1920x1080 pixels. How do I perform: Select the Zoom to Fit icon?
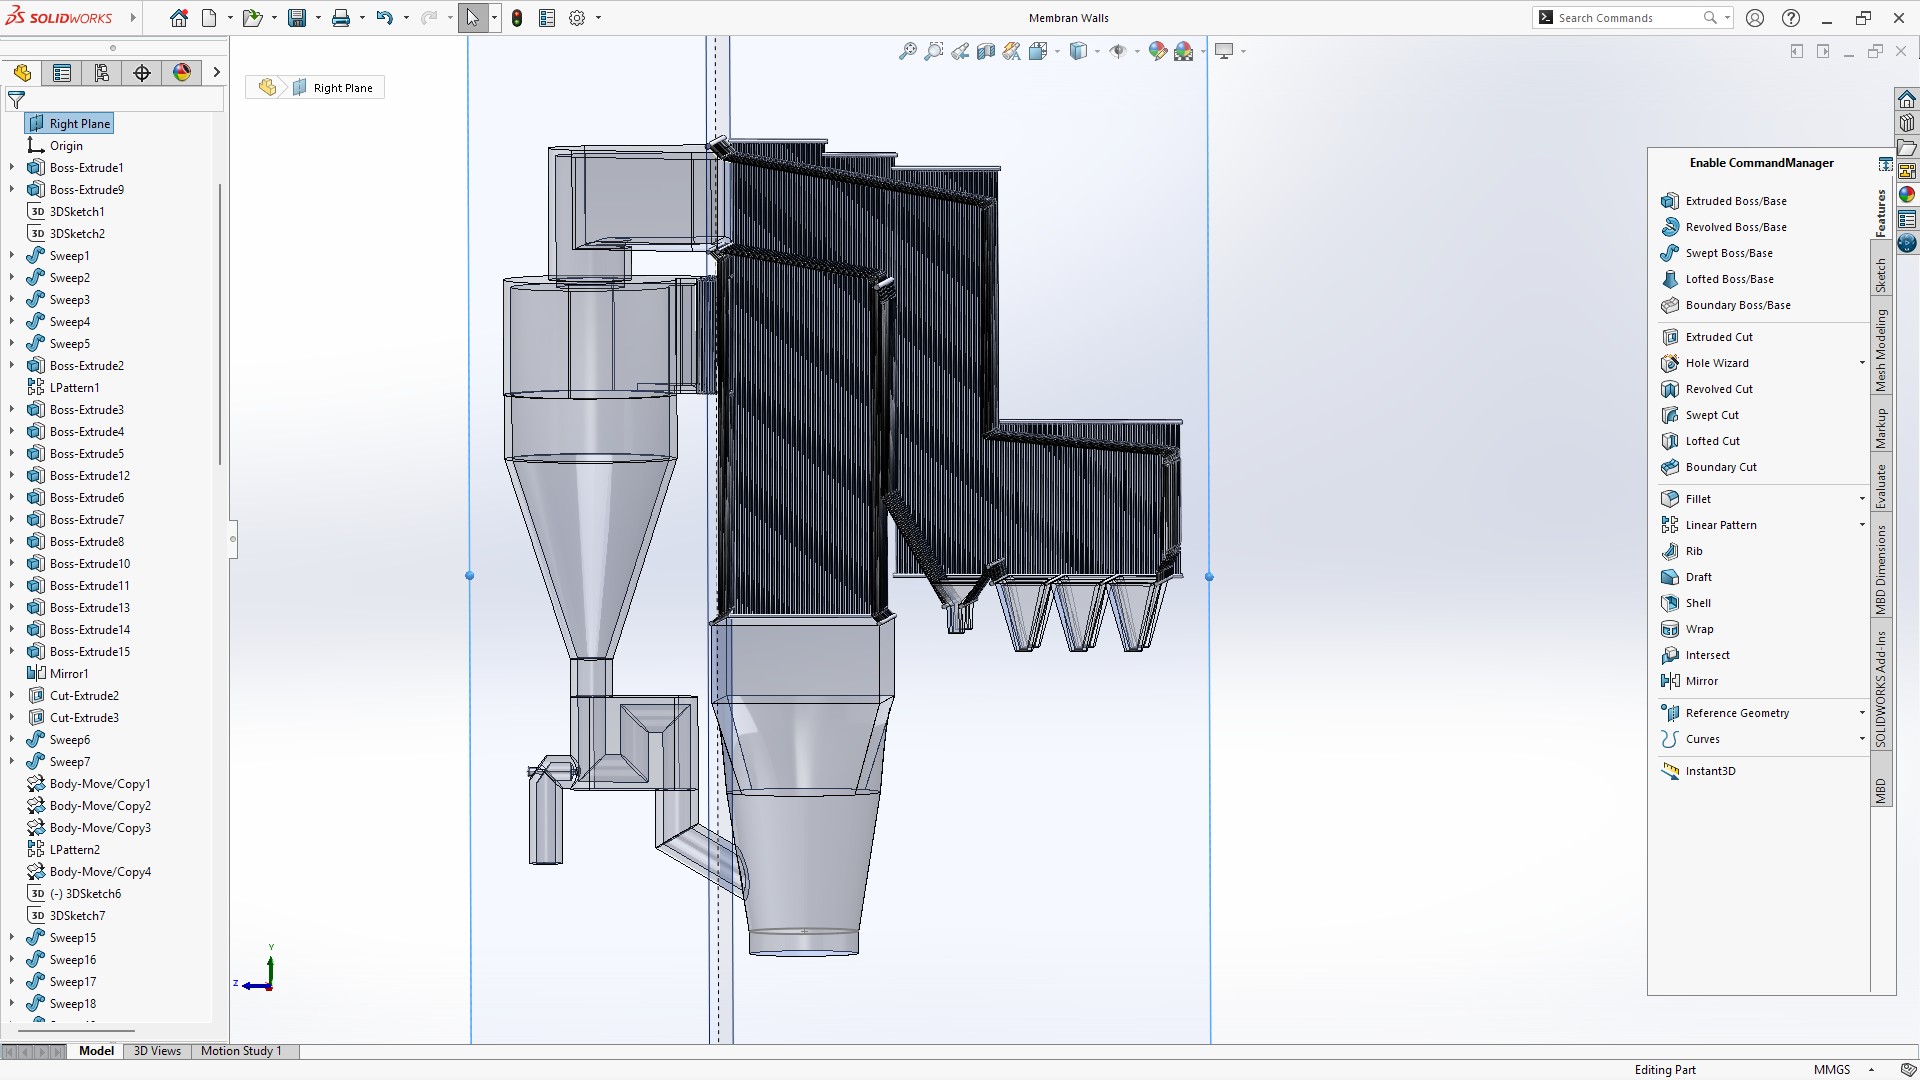(907, 51)
